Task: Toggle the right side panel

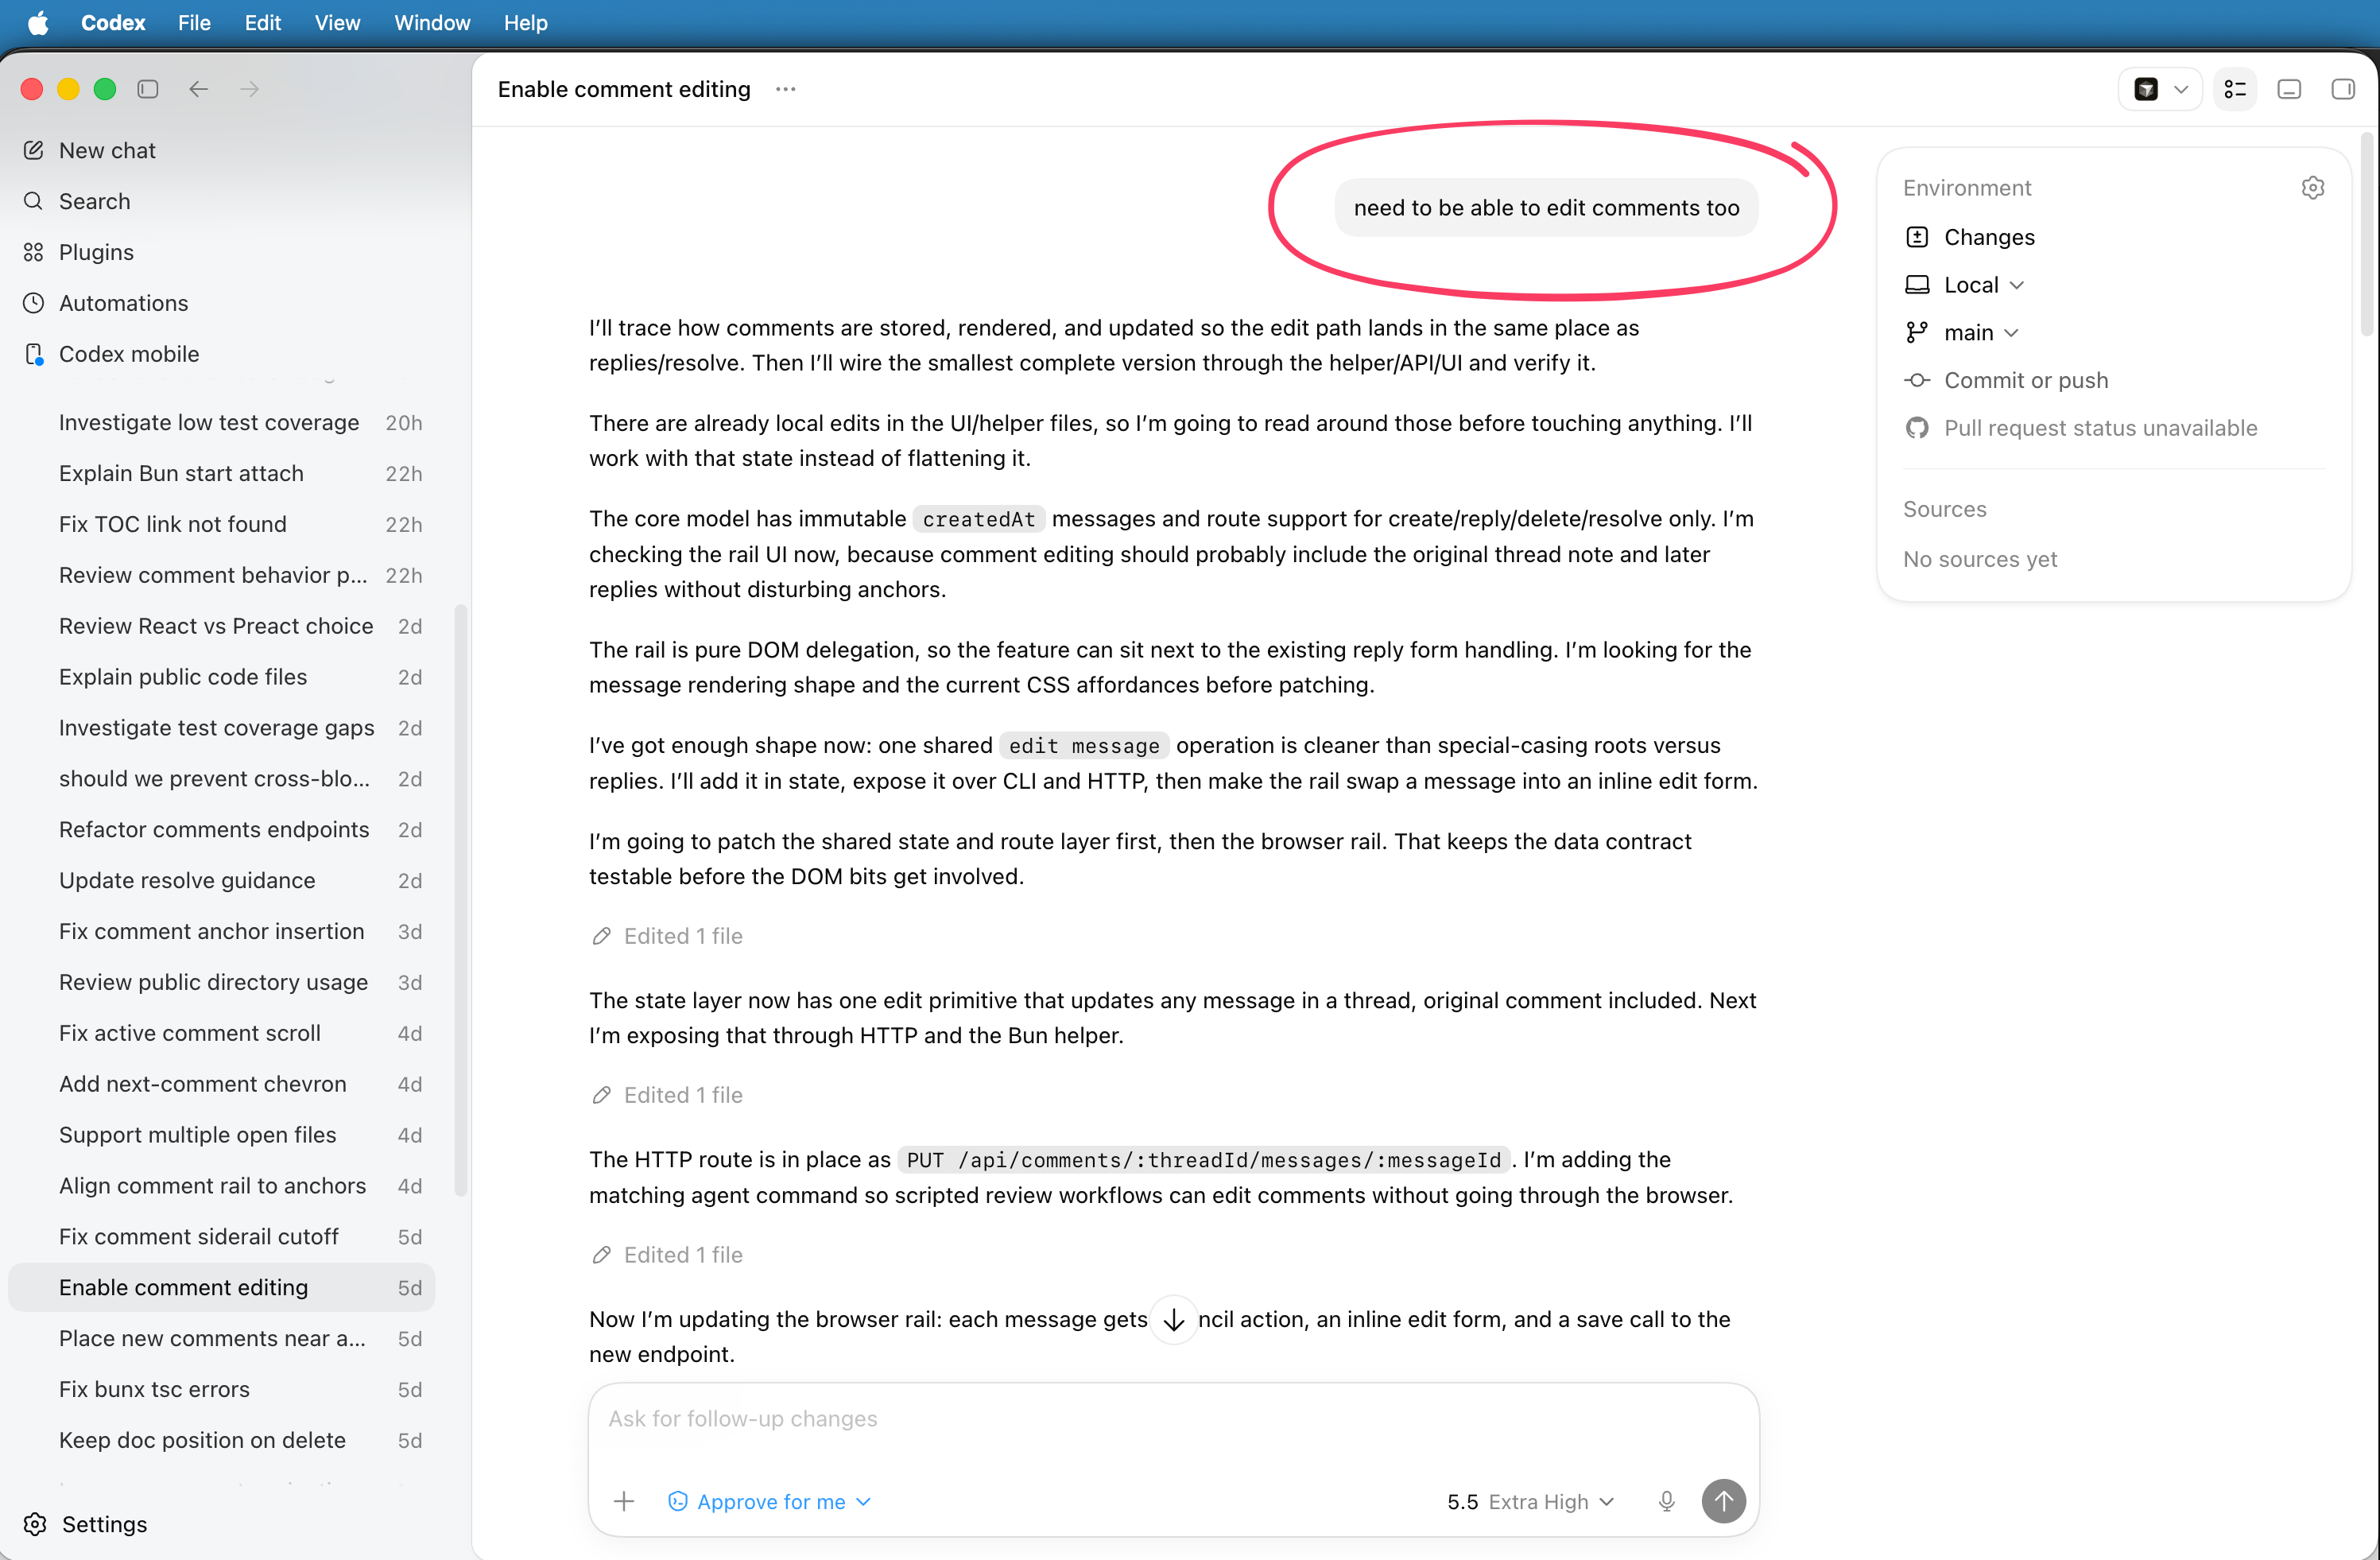Action: [x=2343, y=89]
